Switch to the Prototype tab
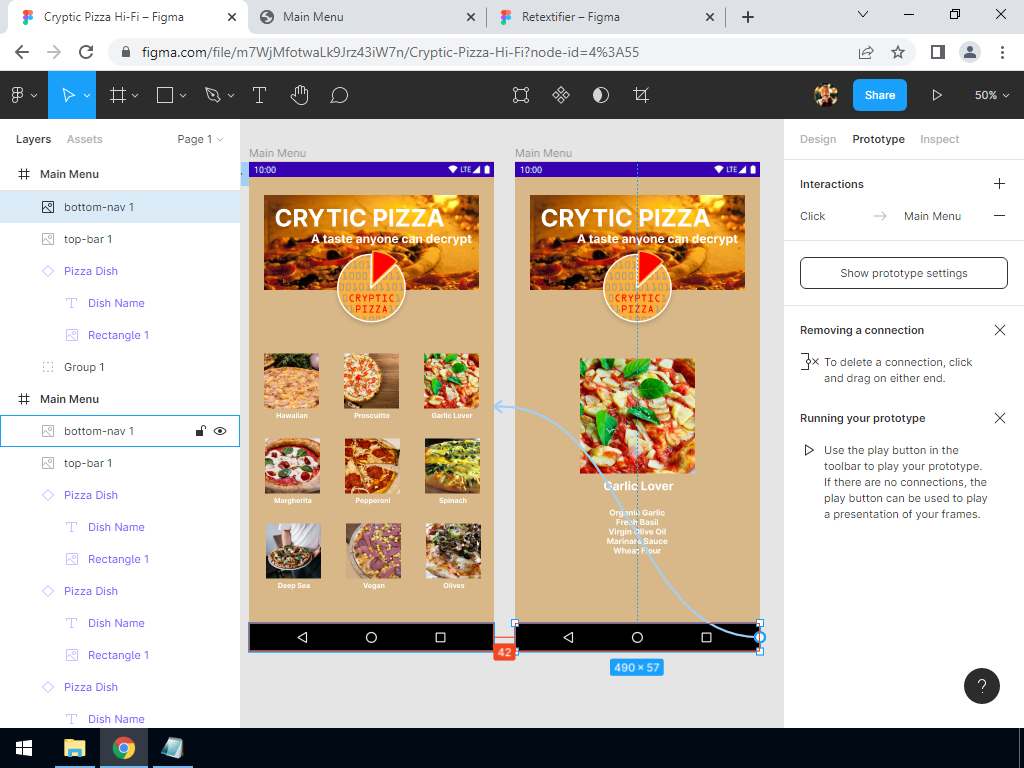 (x=878, y=139)
